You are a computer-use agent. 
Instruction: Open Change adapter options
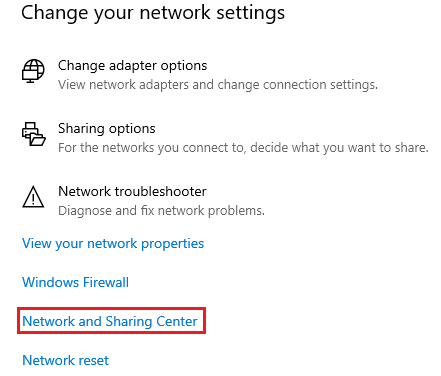click(x=132, y=66)
